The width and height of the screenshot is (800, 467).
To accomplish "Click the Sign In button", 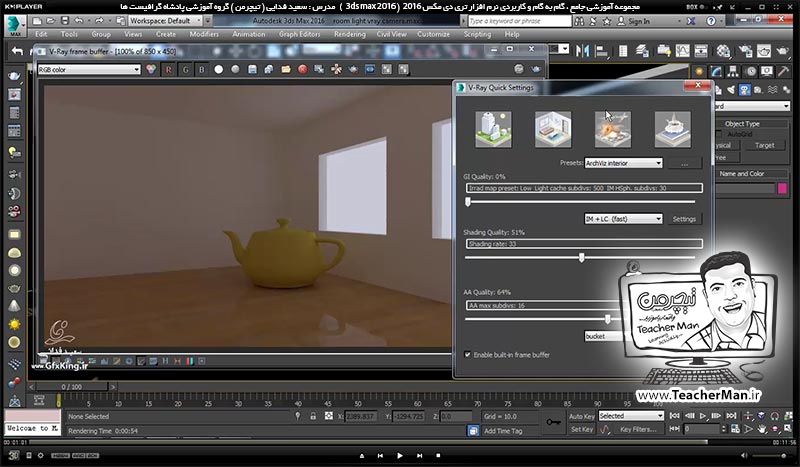I will click(x=634, y=21).
